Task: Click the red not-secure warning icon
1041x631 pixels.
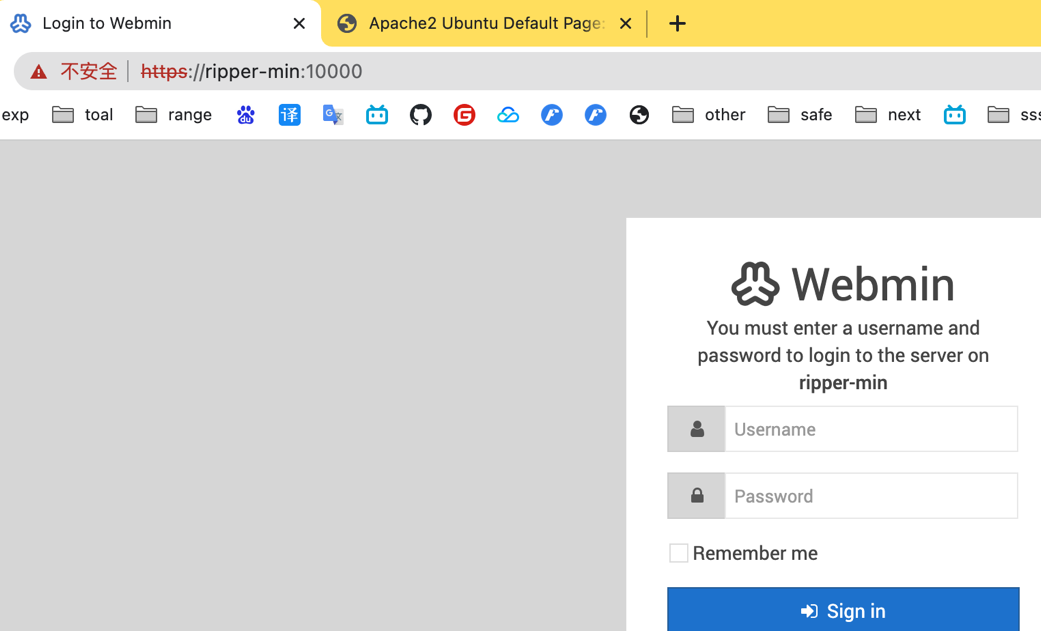Action: [x=39, y=72]
